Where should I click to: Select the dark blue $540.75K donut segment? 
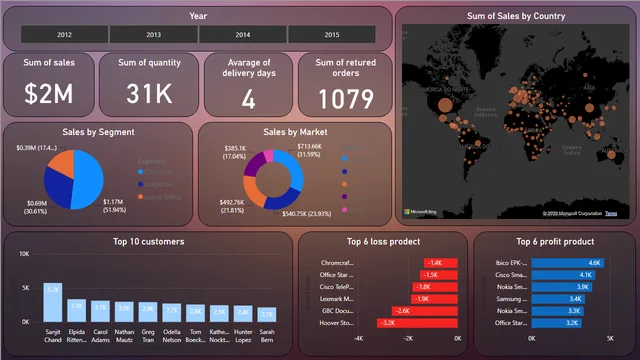click(x=282, y=201)
